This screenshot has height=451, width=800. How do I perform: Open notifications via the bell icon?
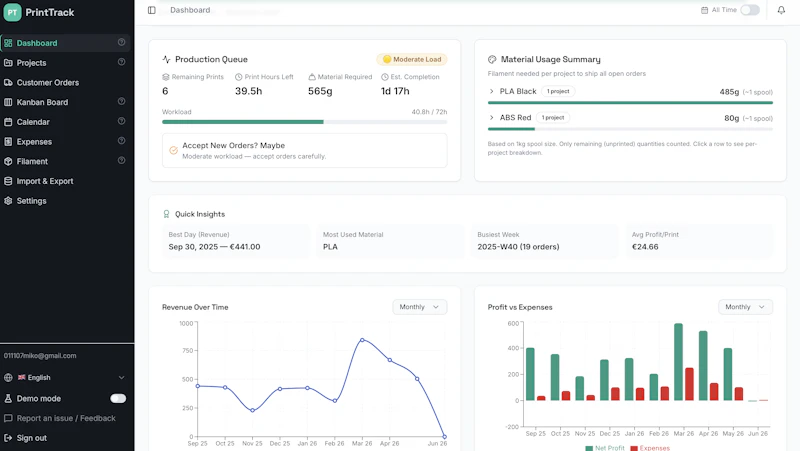tap(781, 10)
